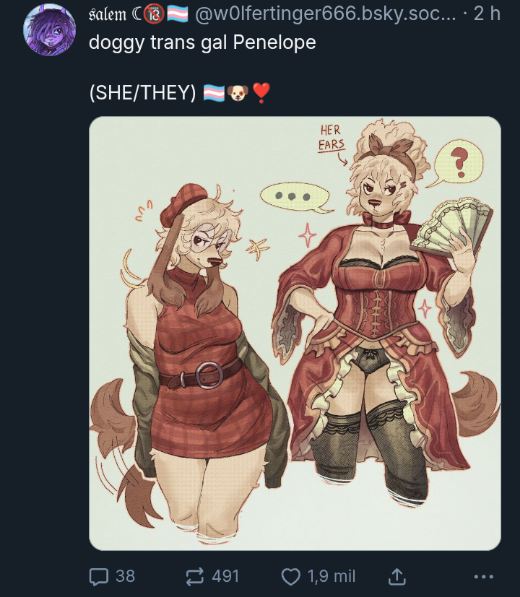This screenshot has width=520, height=597.
Task: Click the repost arrows icon
Action: click(195, 576)
